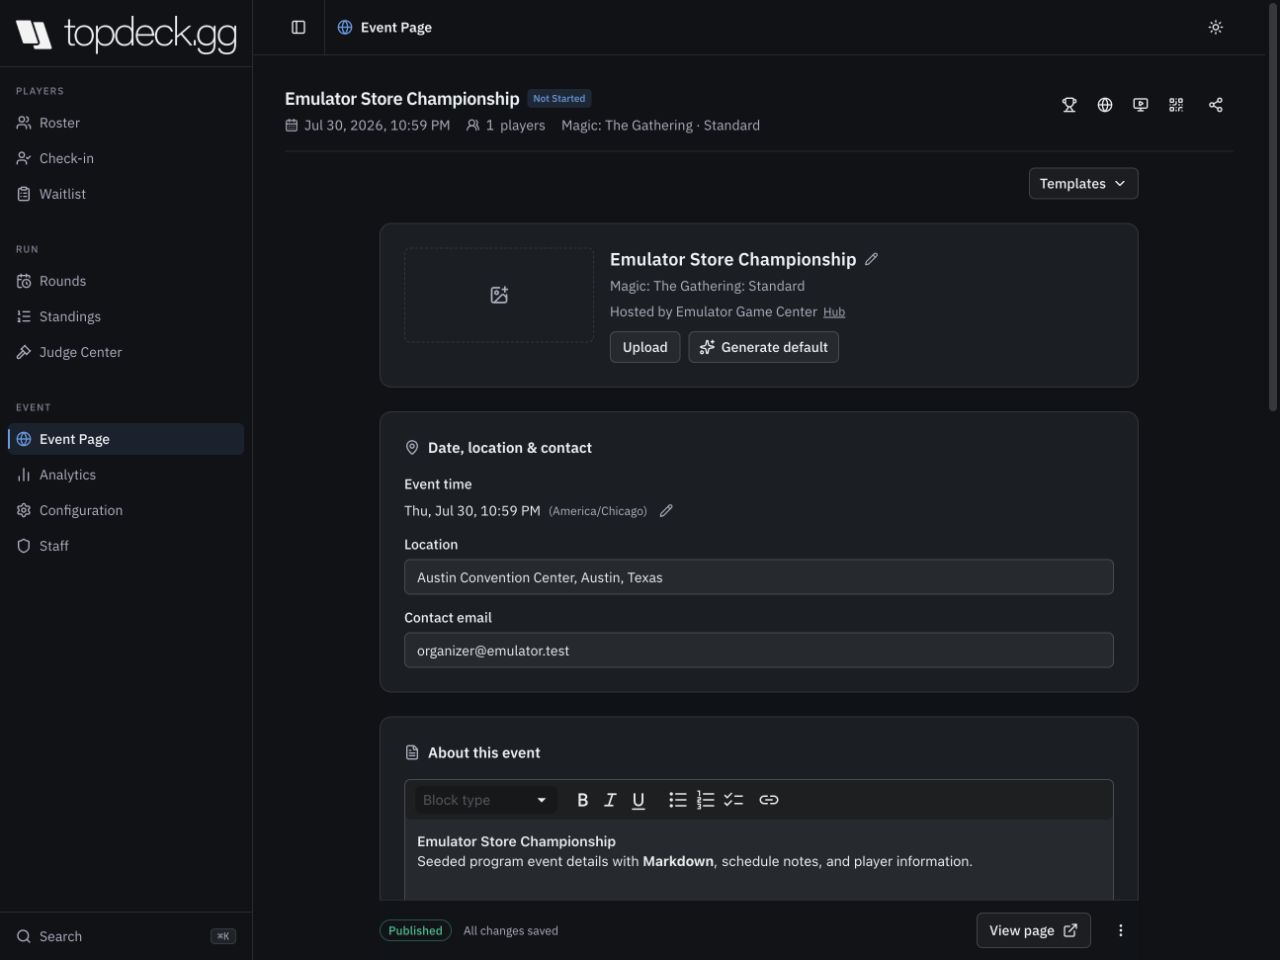The height and width of the screenshot is (960, 1280).
Task: Click the View page button
Action: tap(1033, 931)
